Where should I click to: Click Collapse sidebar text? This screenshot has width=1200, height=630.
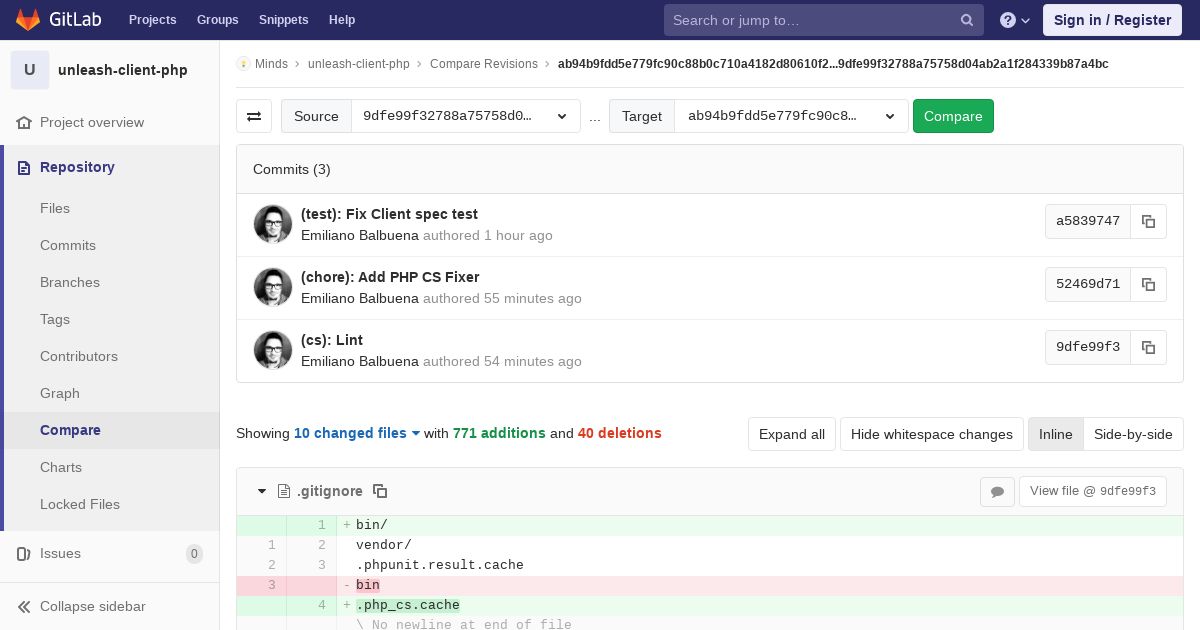pos(93,606)
